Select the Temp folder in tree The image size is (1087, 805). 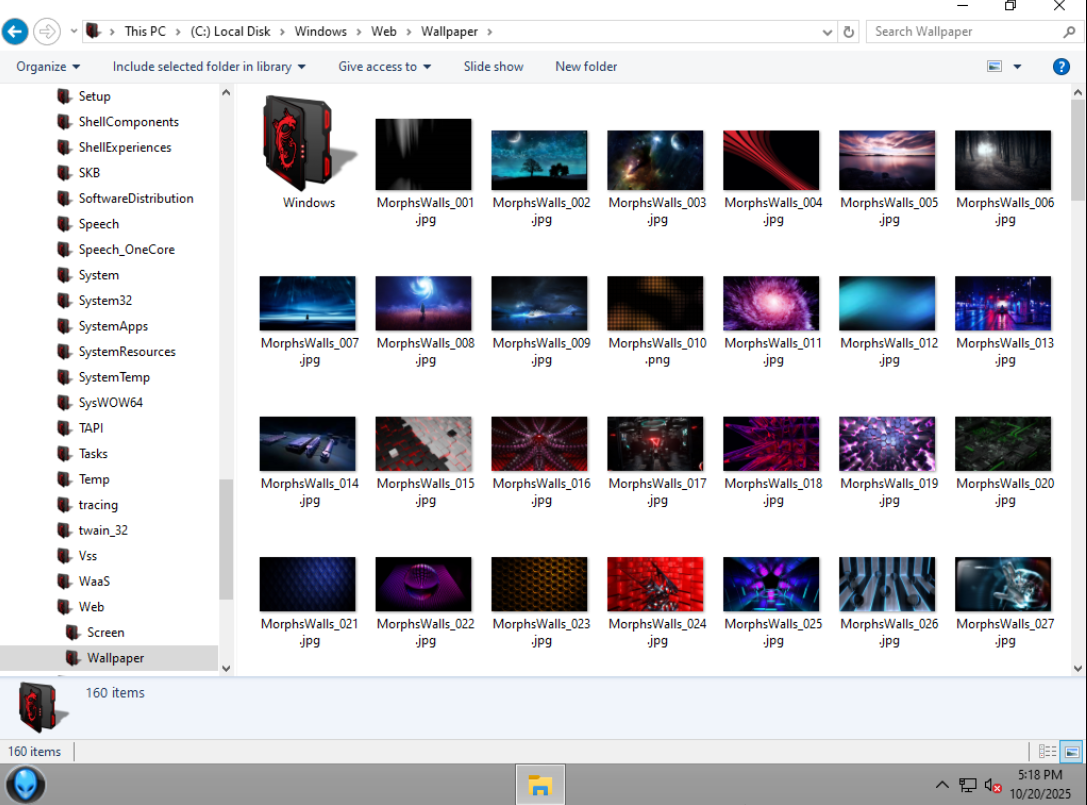point(94,479)
